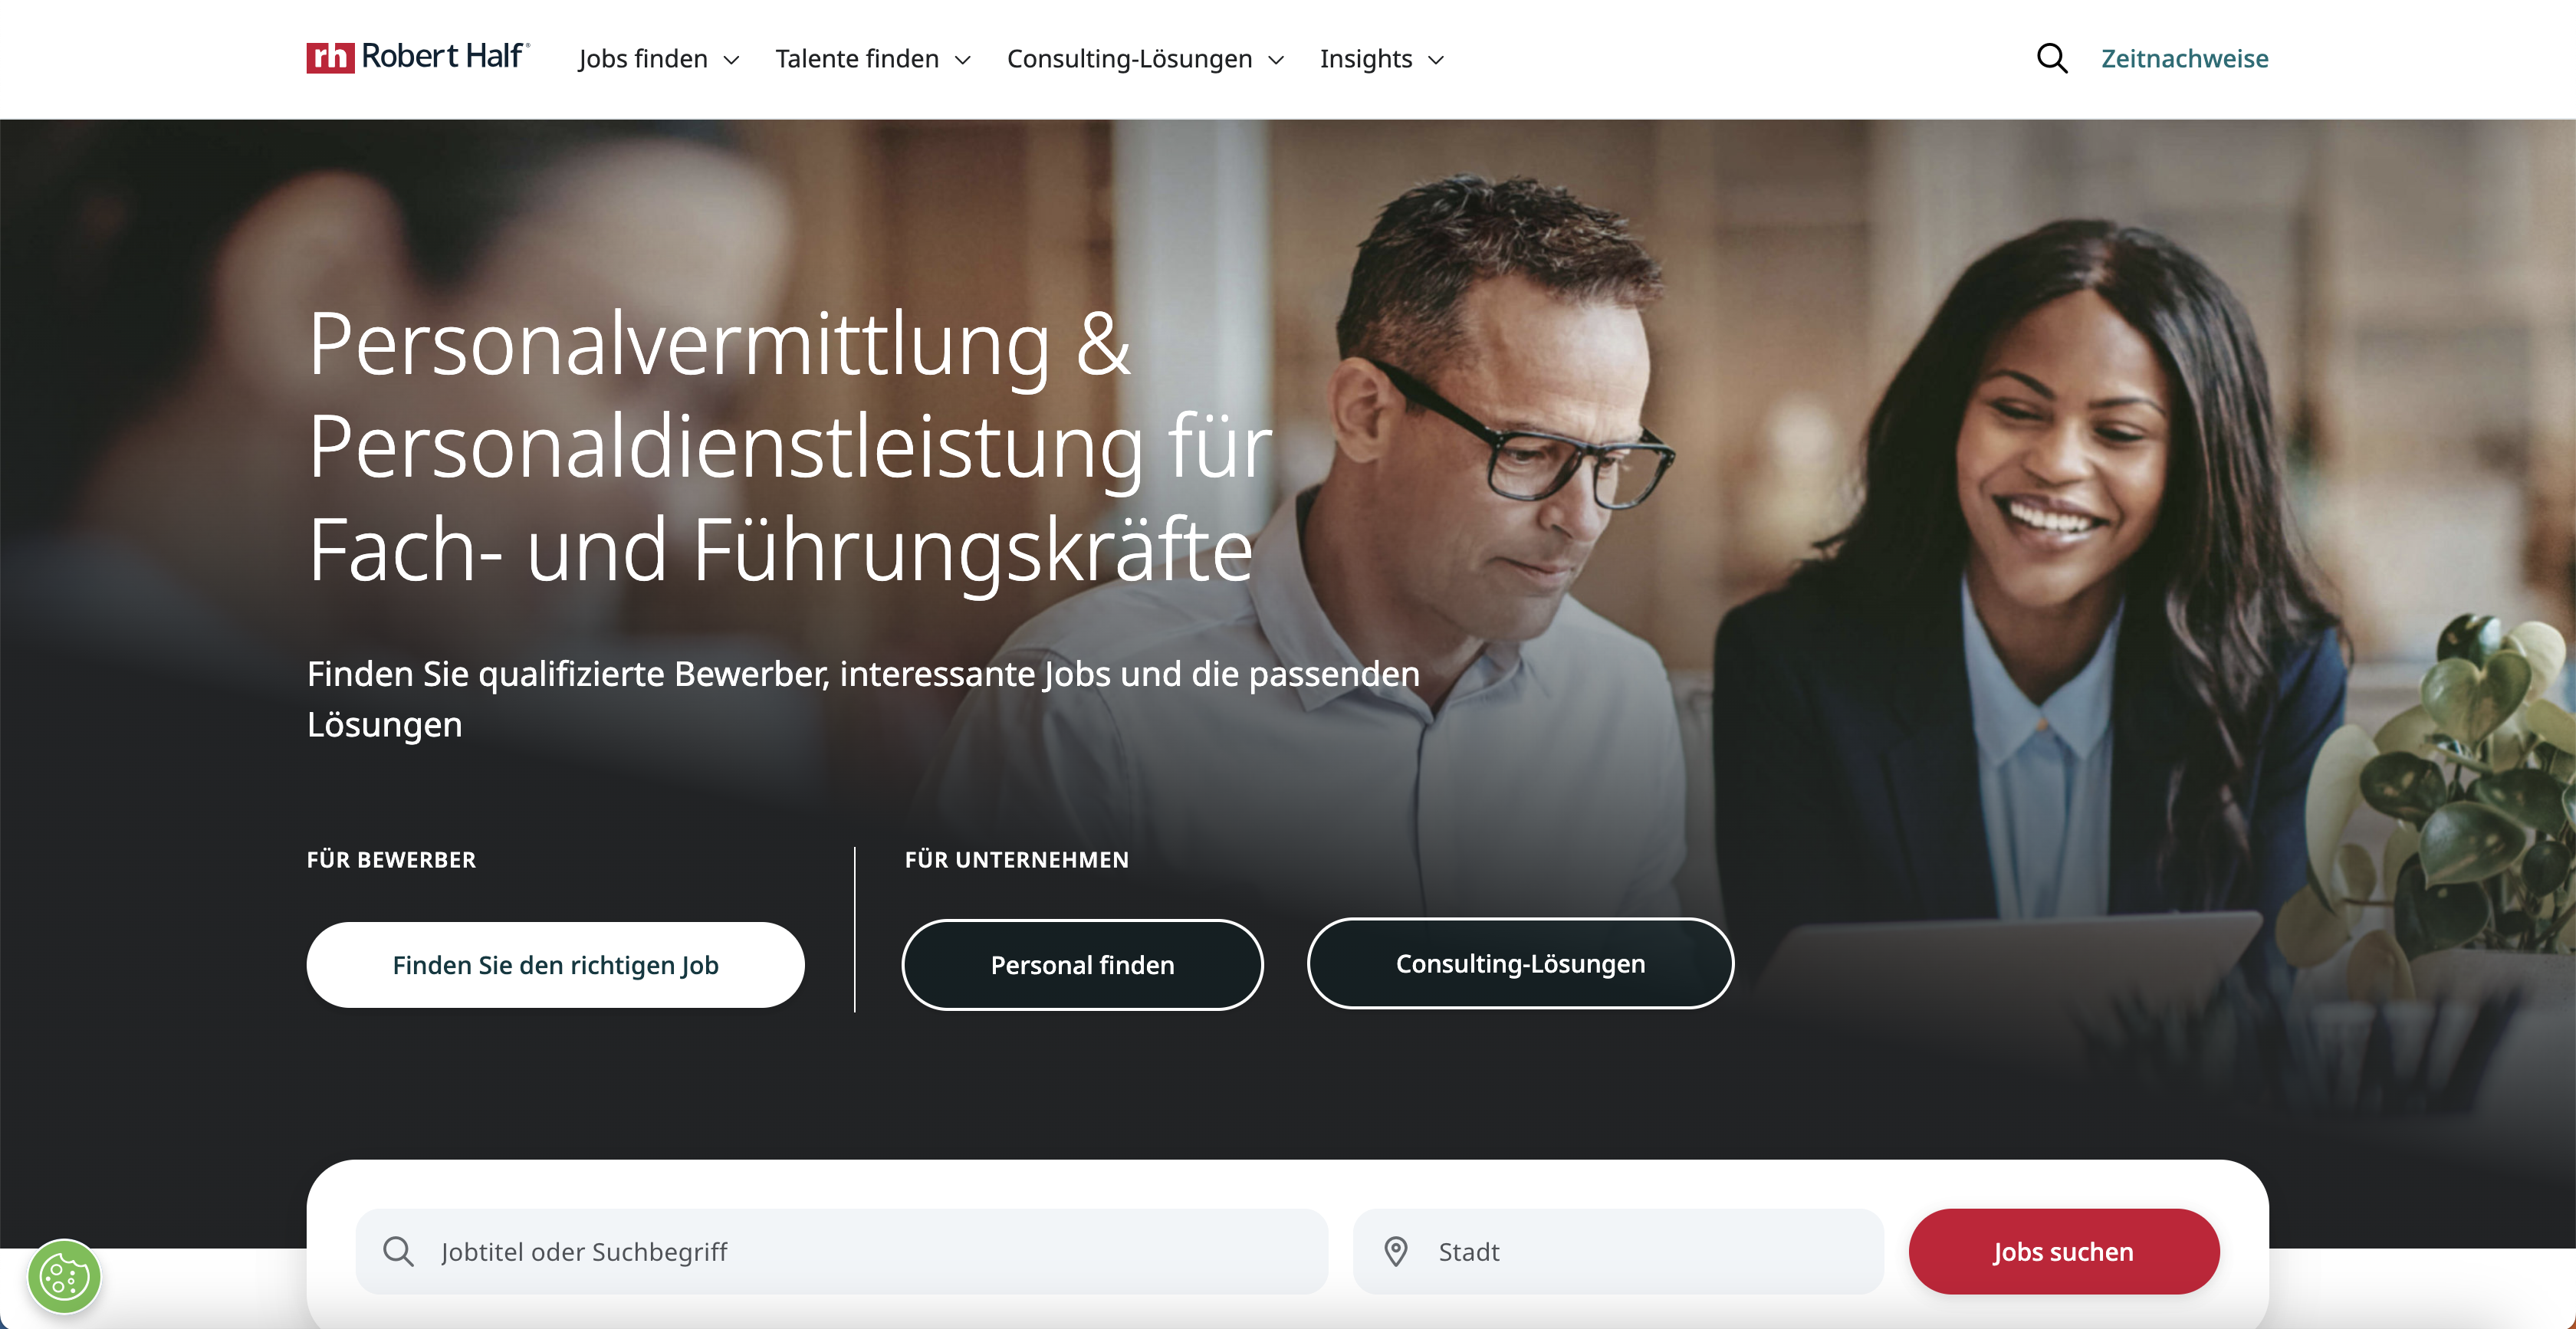Open cookie settings icon

tap(64, 1276)
